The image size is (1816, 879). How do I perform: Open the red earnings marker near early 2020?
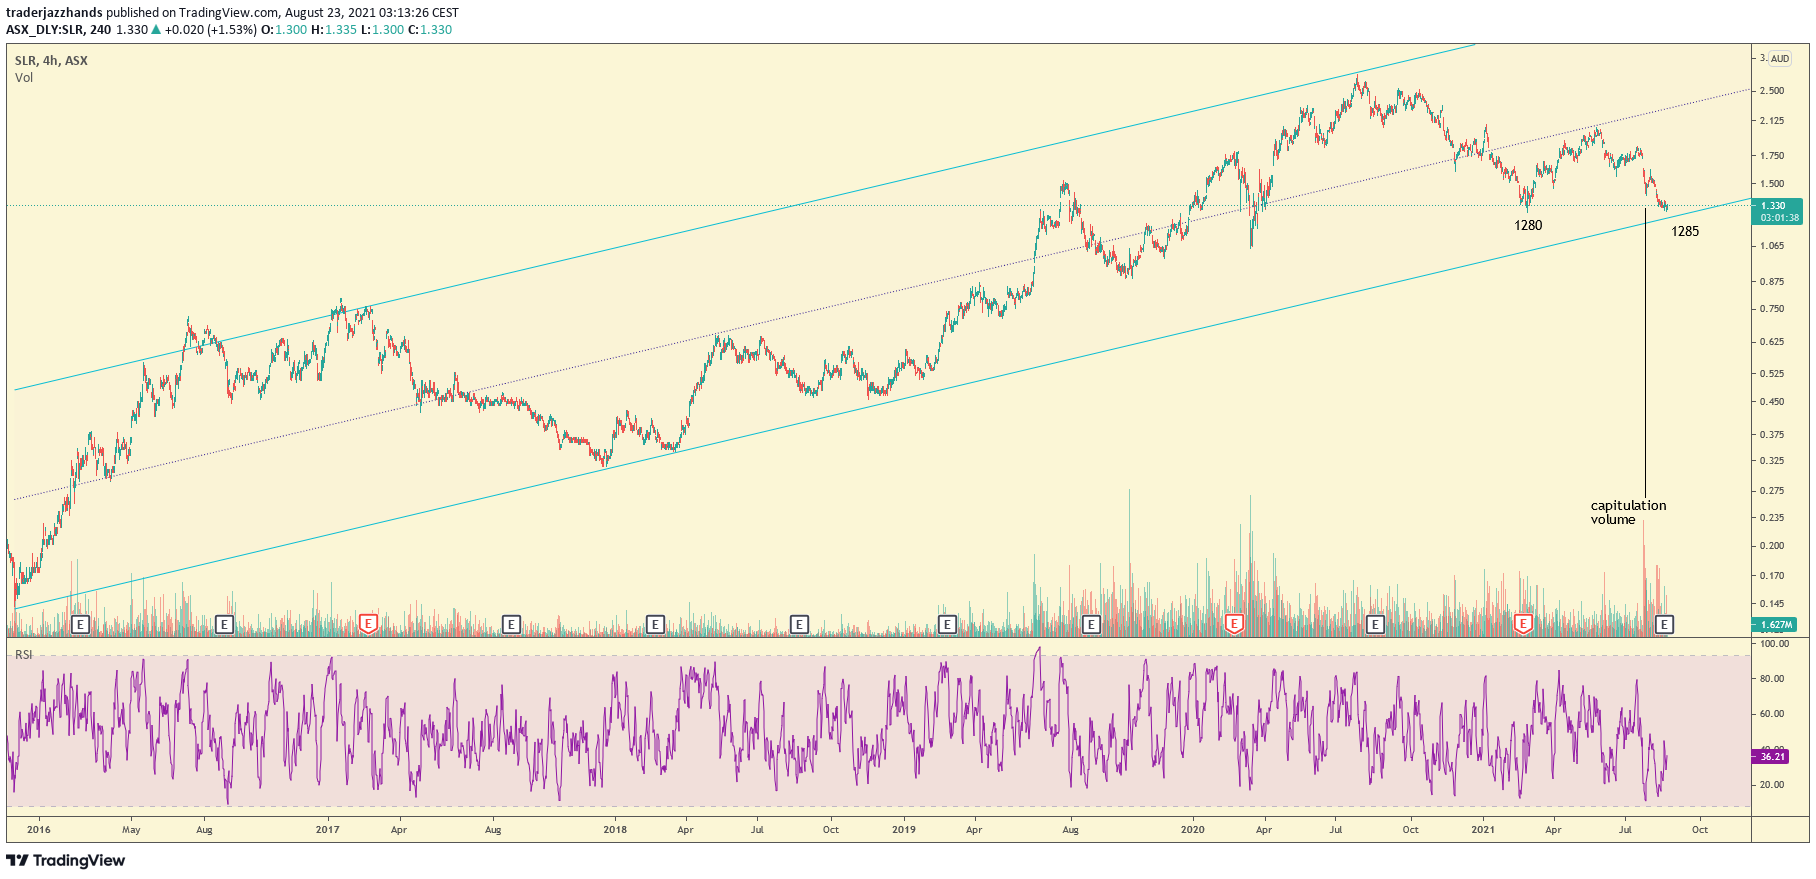pos(1234,624)
